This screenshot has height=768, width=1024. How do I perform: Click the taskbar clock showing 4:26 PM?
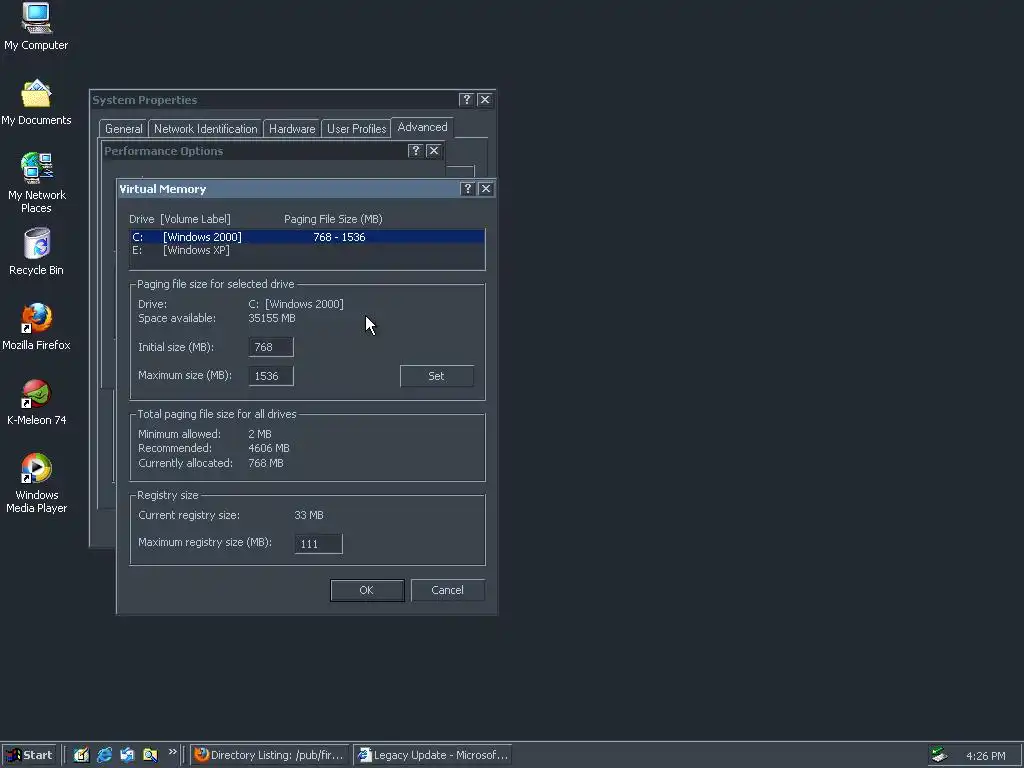tap(985, 756)
